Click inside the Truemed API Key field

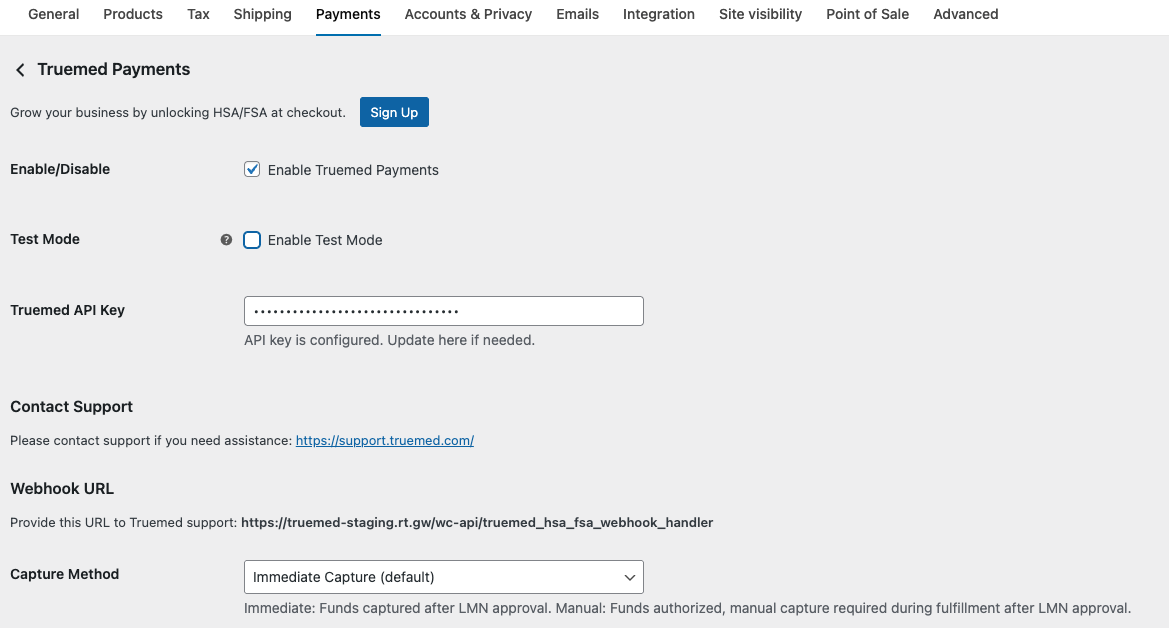[443, 311]
